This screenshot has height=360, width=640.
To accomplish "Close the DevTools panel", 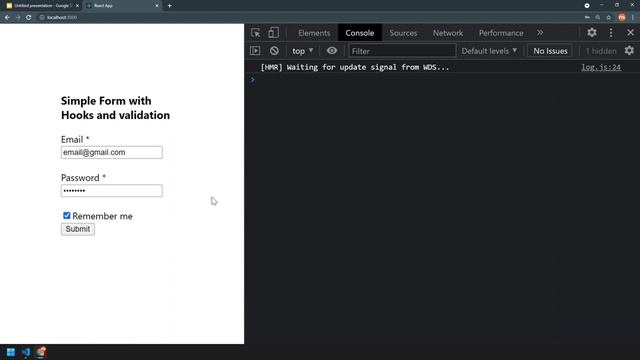I will 631,32.
